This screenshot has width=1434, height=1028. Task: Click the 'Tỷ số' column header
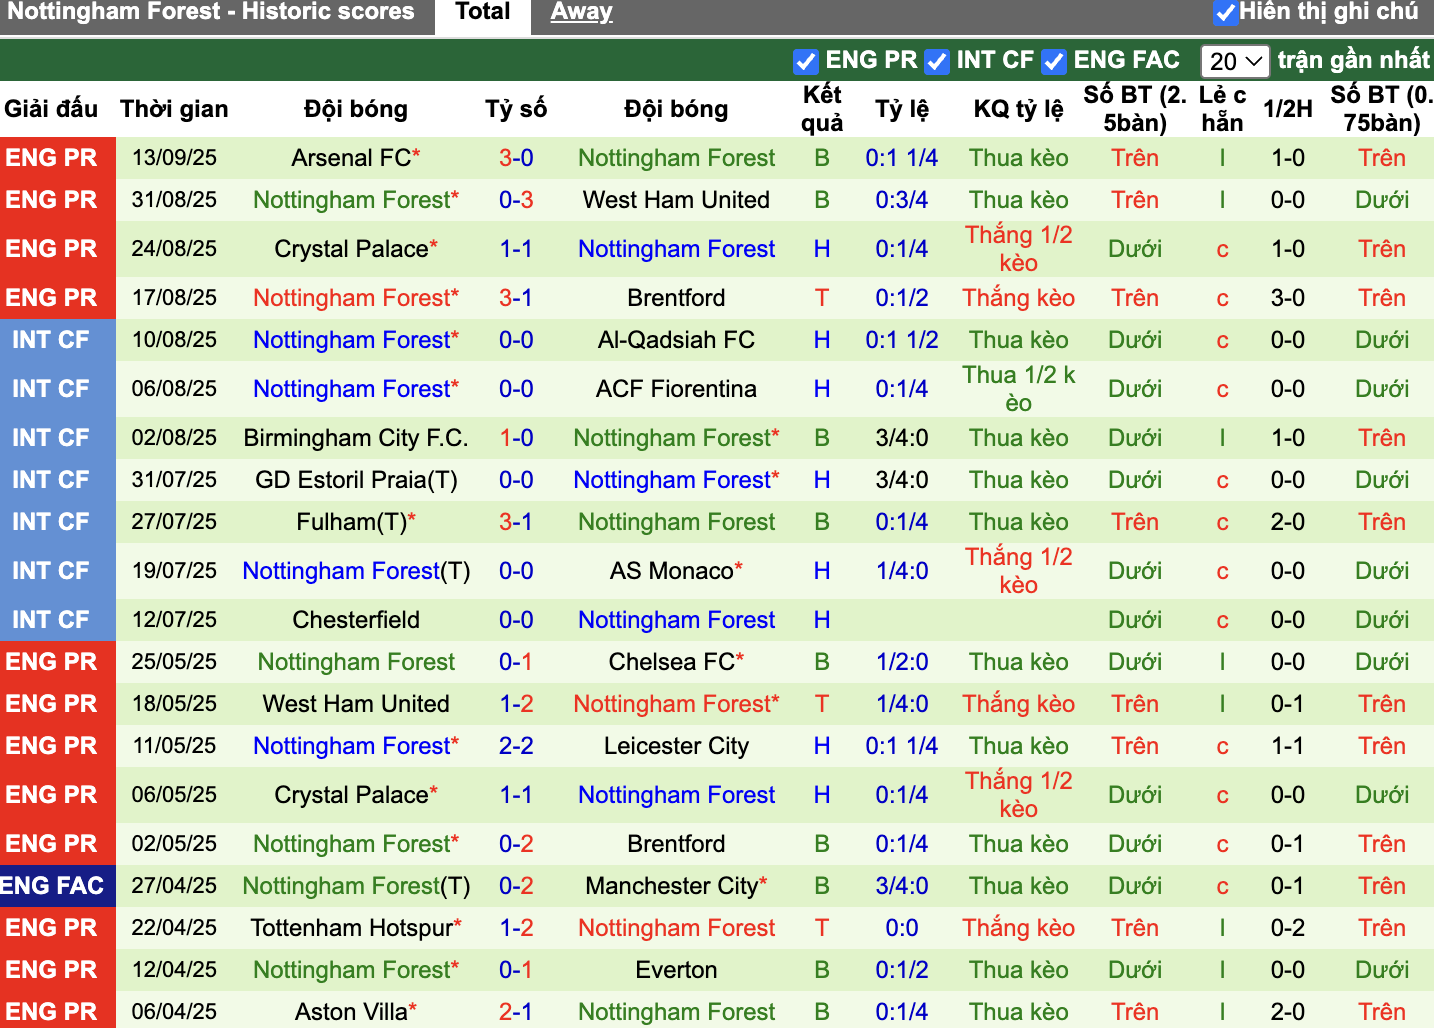[x=516, y=109]
